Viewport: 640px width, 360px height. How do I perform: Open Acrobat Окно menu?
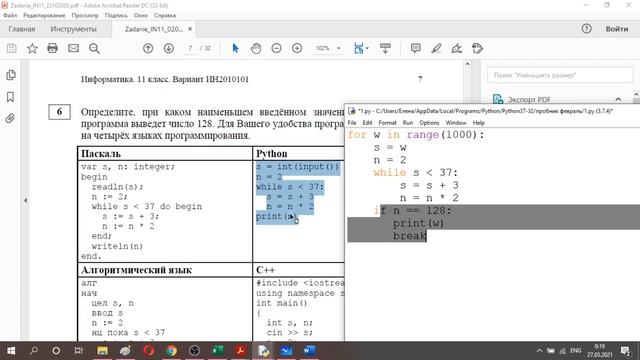(140, 16)
